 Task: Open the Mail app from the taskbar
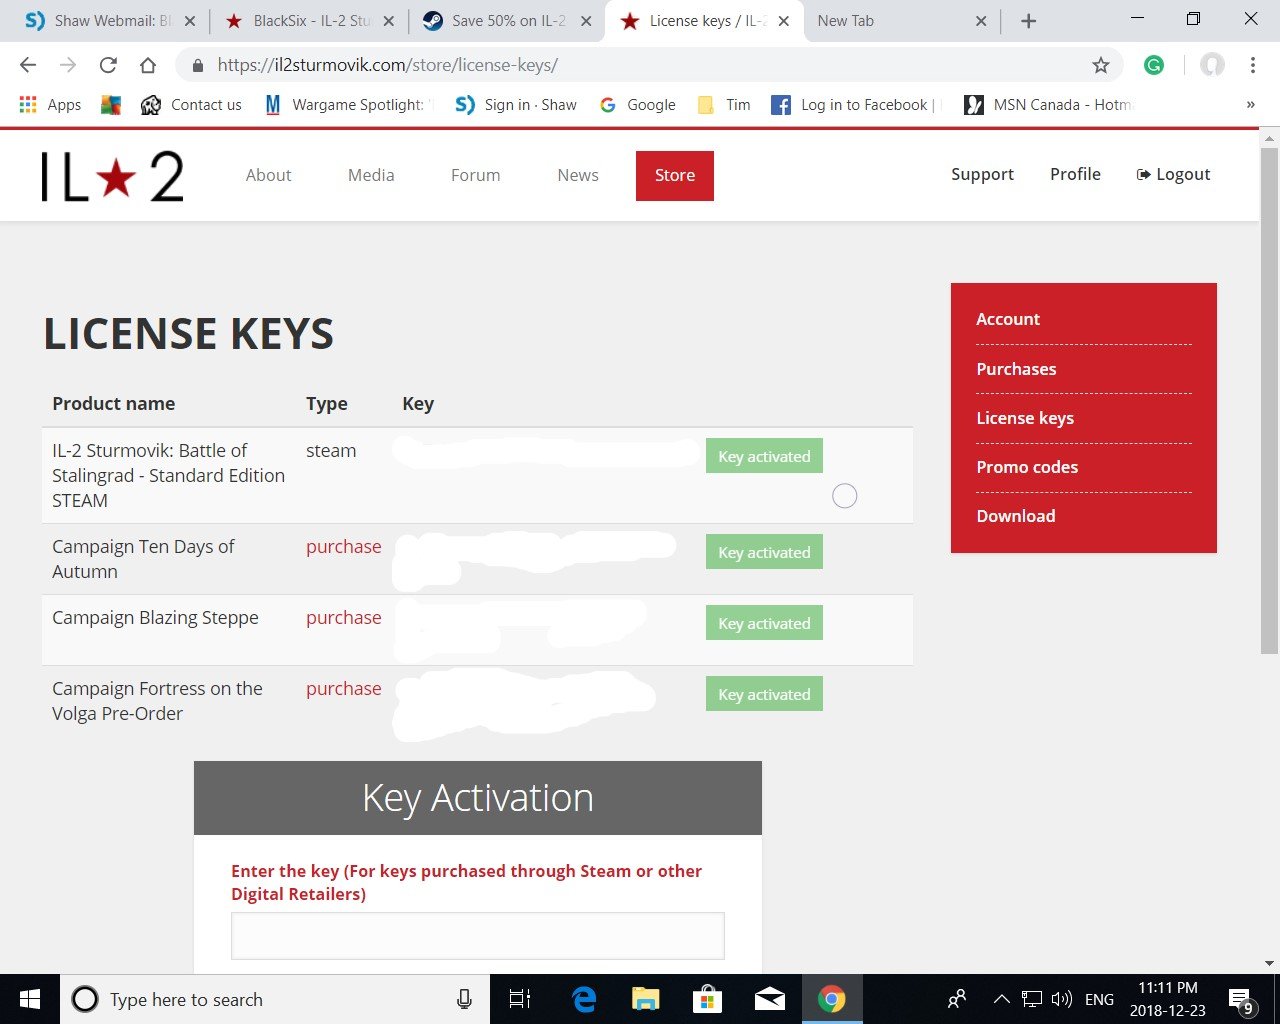coord(769,999)
